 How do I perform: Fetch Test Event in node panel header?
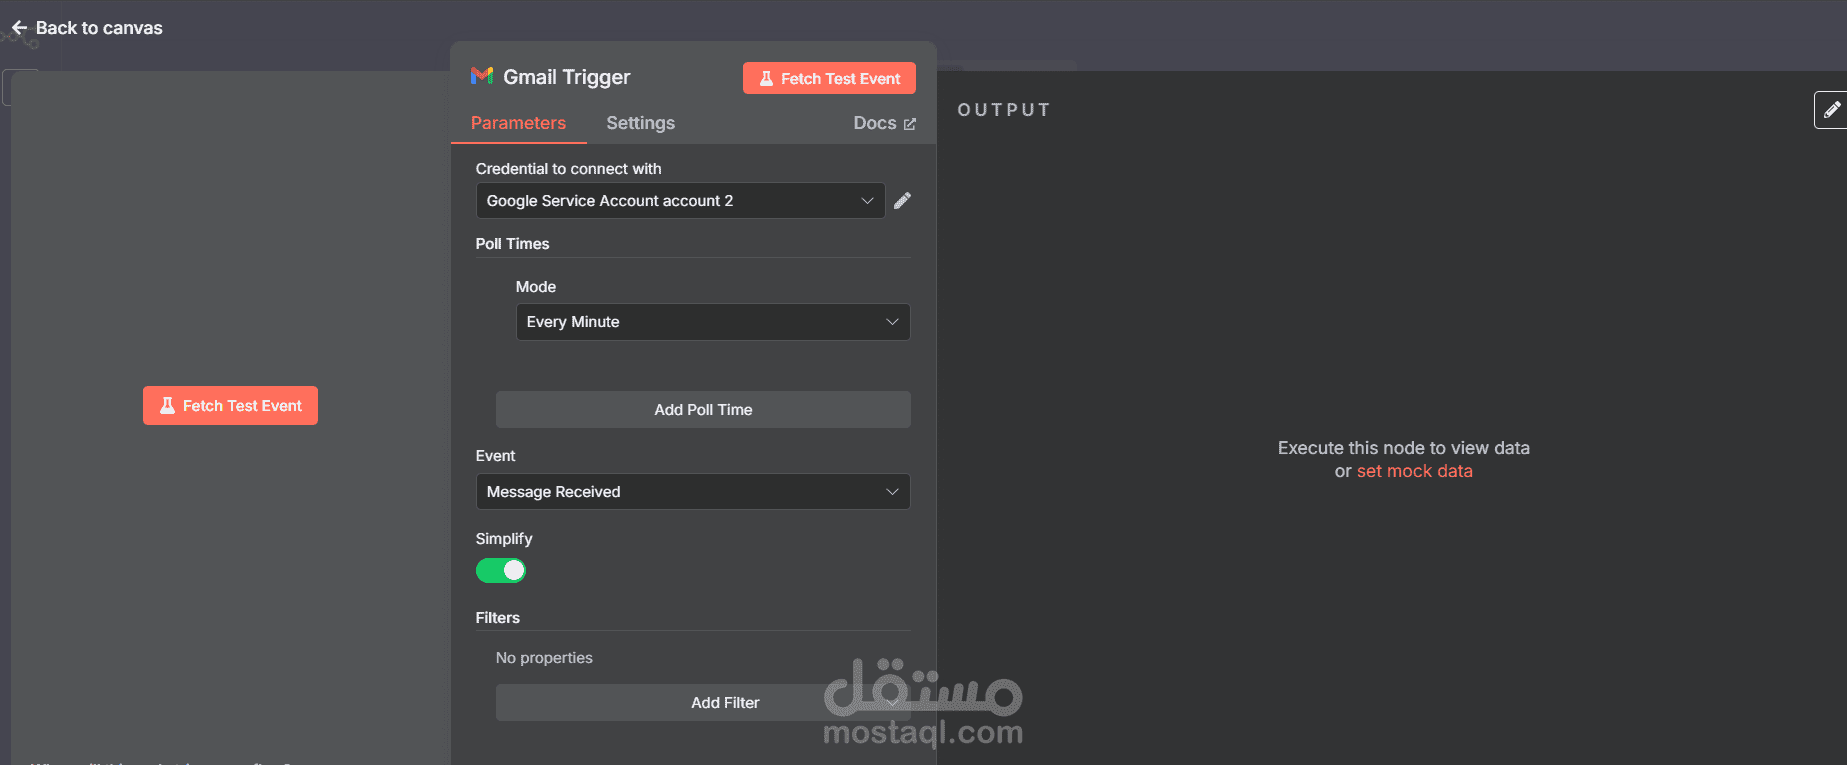pos(829,79)
